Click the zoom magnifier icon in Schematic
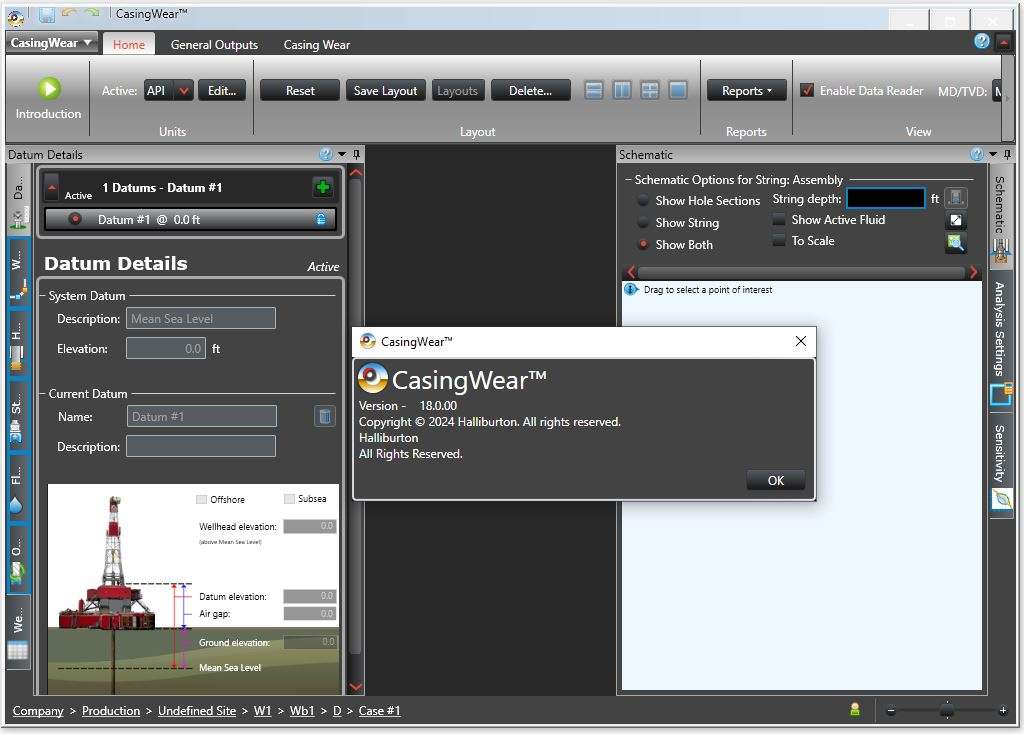The image size is (1024, 734). (x=956, y=243)
